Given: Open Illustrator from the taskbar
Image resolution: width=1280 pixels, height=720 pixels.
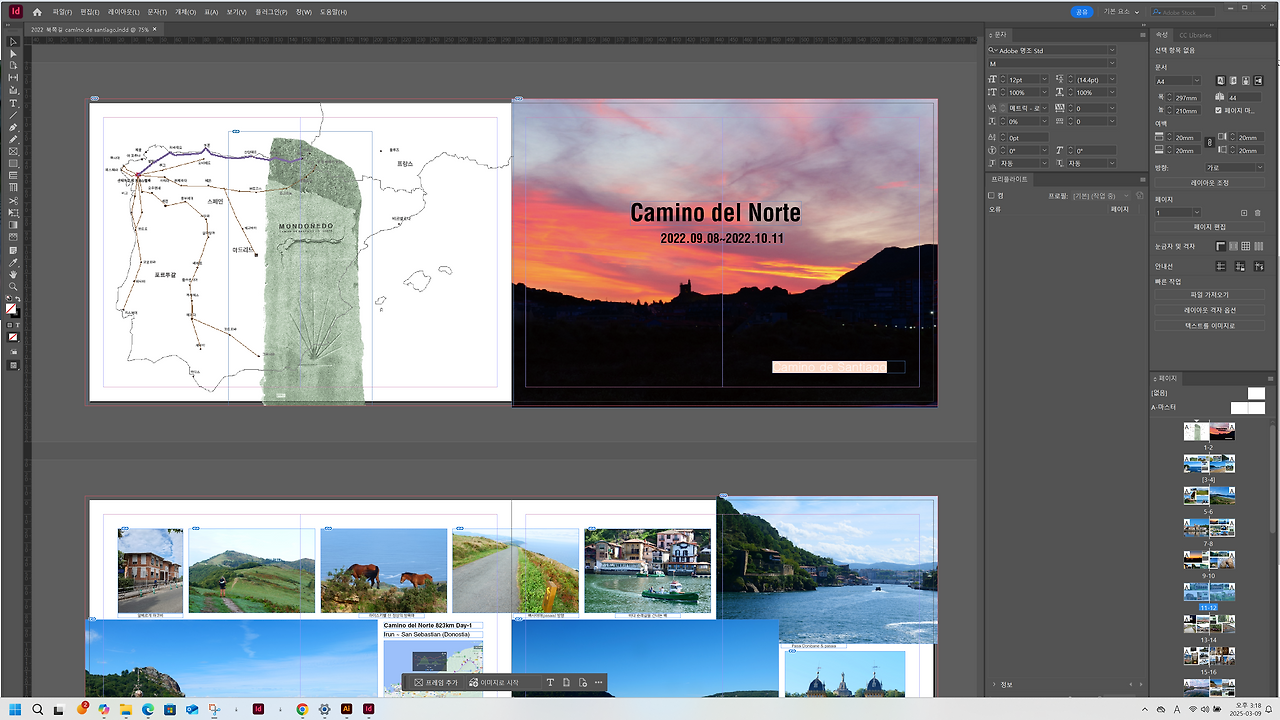Looking at the screenshot, I should 347,709.
